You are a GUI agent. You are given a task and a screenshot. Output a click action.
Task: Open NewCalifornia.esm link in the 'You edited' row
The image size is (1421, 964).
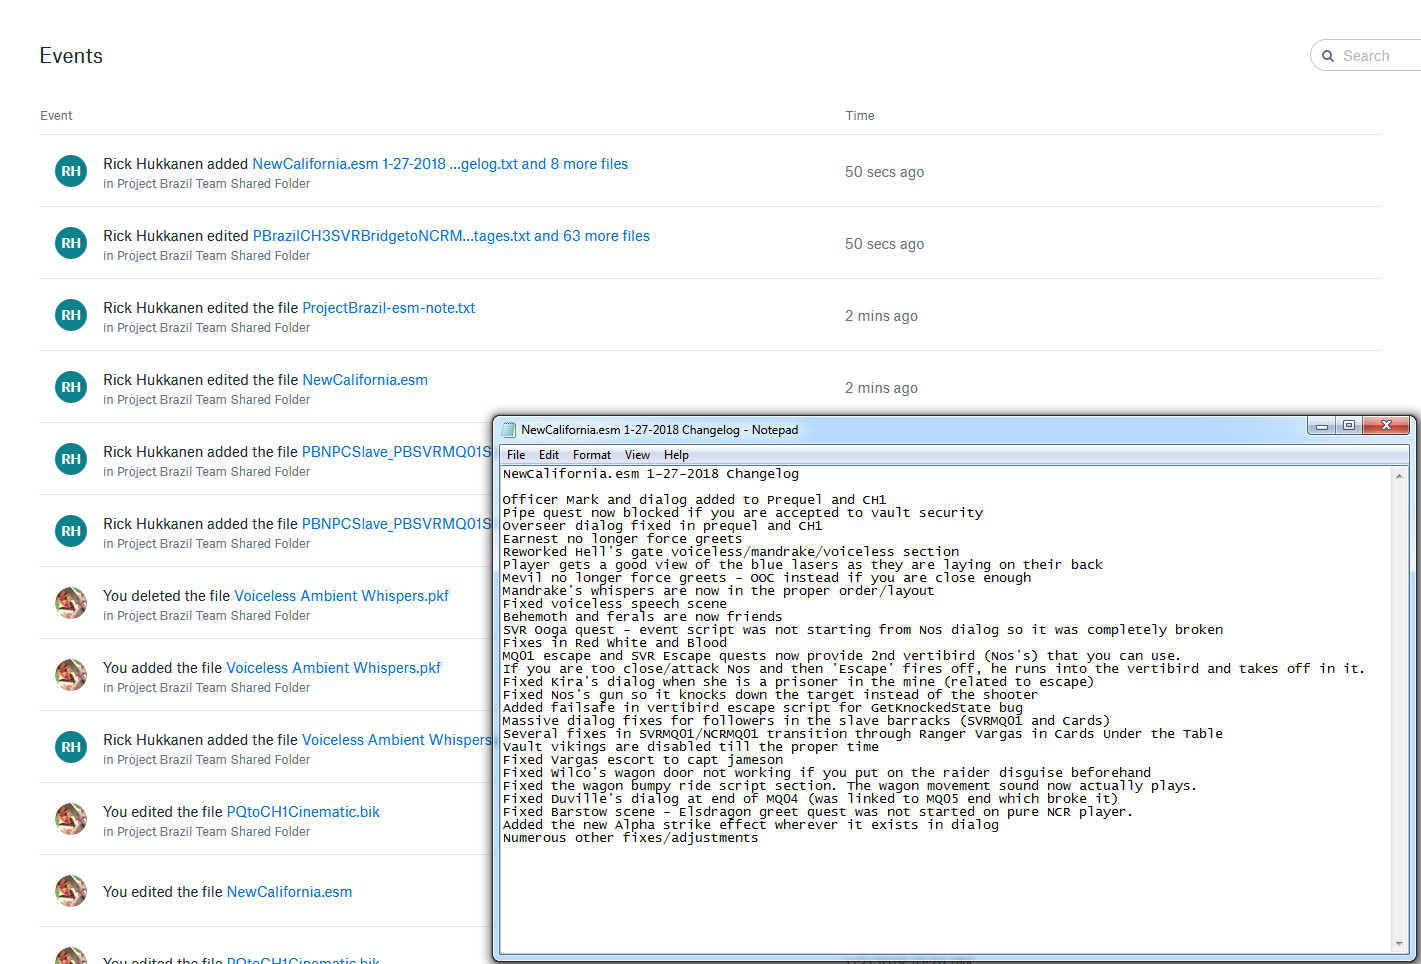click(x=290, y=892)
